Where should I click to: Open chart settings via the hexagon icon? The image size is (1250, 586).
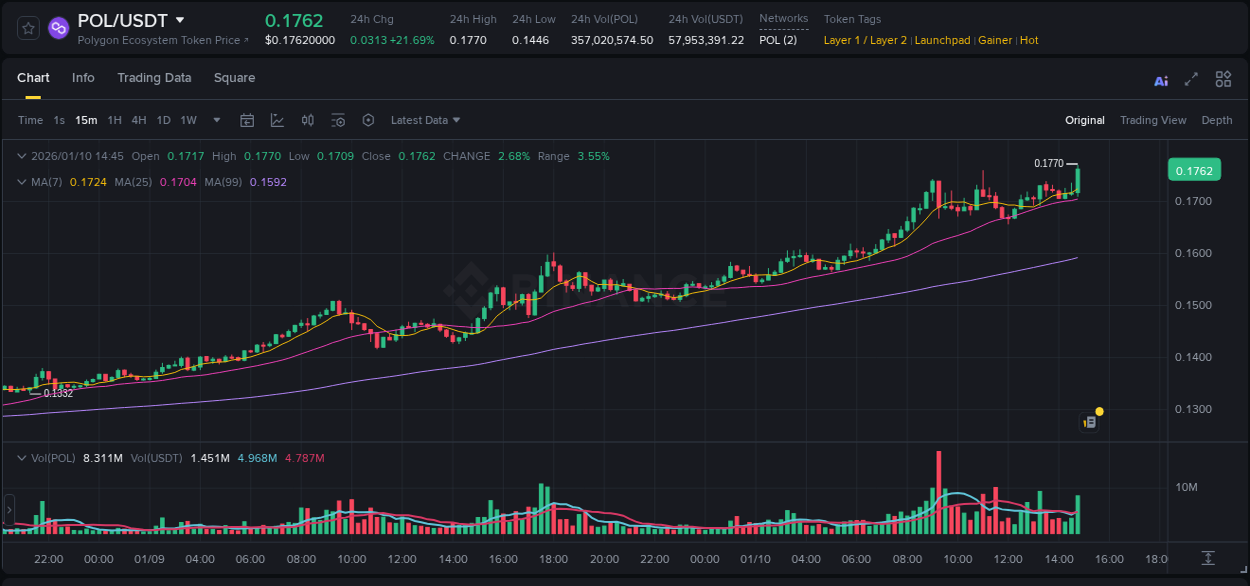coord(368,119)
